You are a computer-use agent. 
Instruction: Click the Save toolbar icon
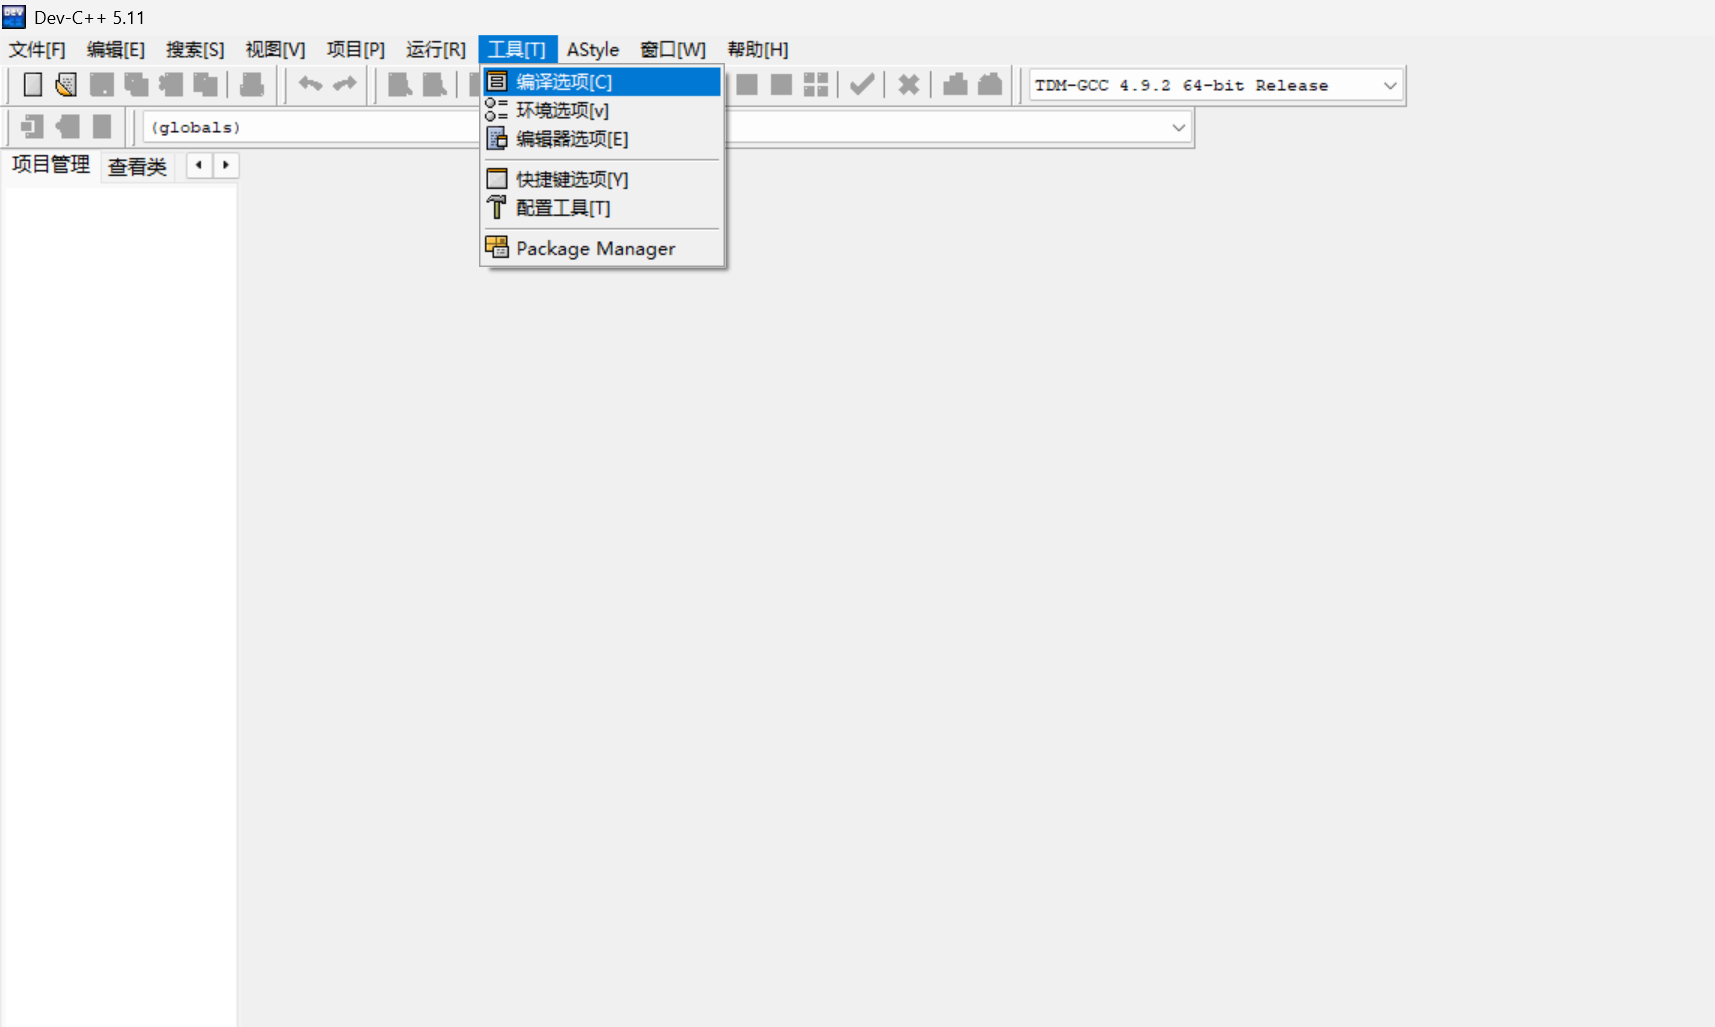pyautogui.click(x=101, y=85)
